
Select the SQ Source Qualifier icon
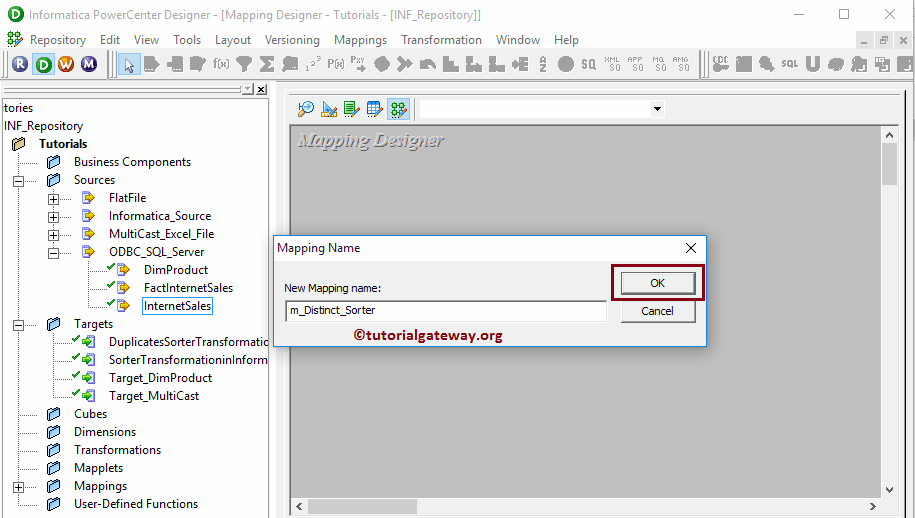click(589, 64)
